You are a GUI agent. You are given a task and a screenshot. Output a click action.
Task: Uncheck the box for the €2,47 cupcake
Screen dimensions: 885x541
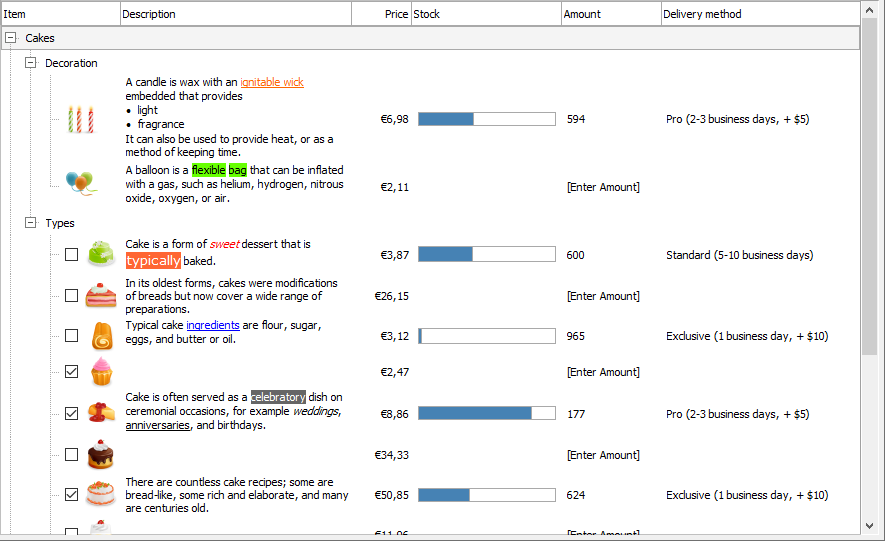point(71,372)
